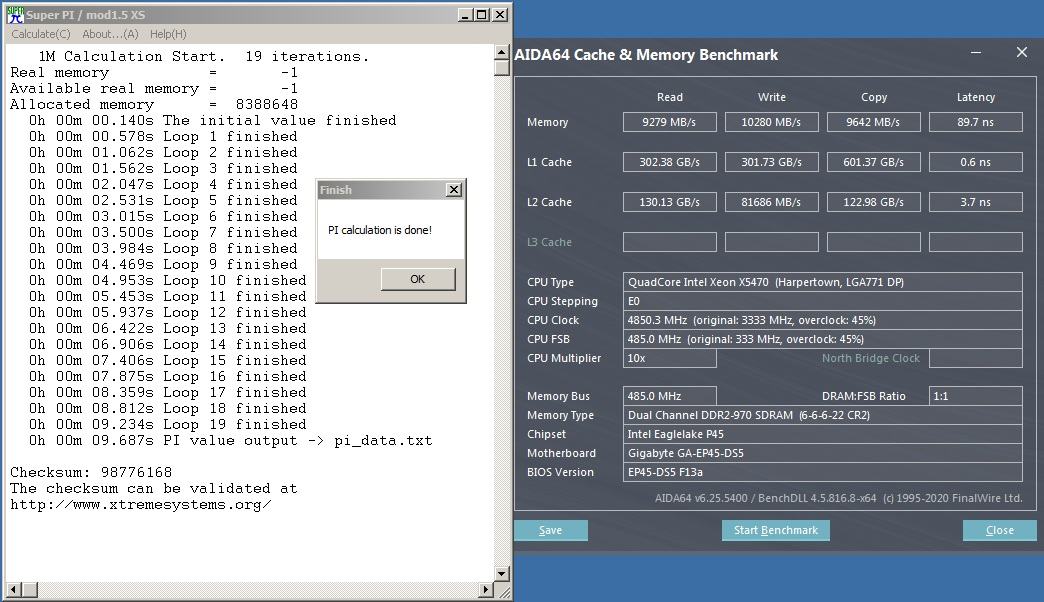Click the L2 Cache Read value 130.13 GB/s

(x=670, y=202)
